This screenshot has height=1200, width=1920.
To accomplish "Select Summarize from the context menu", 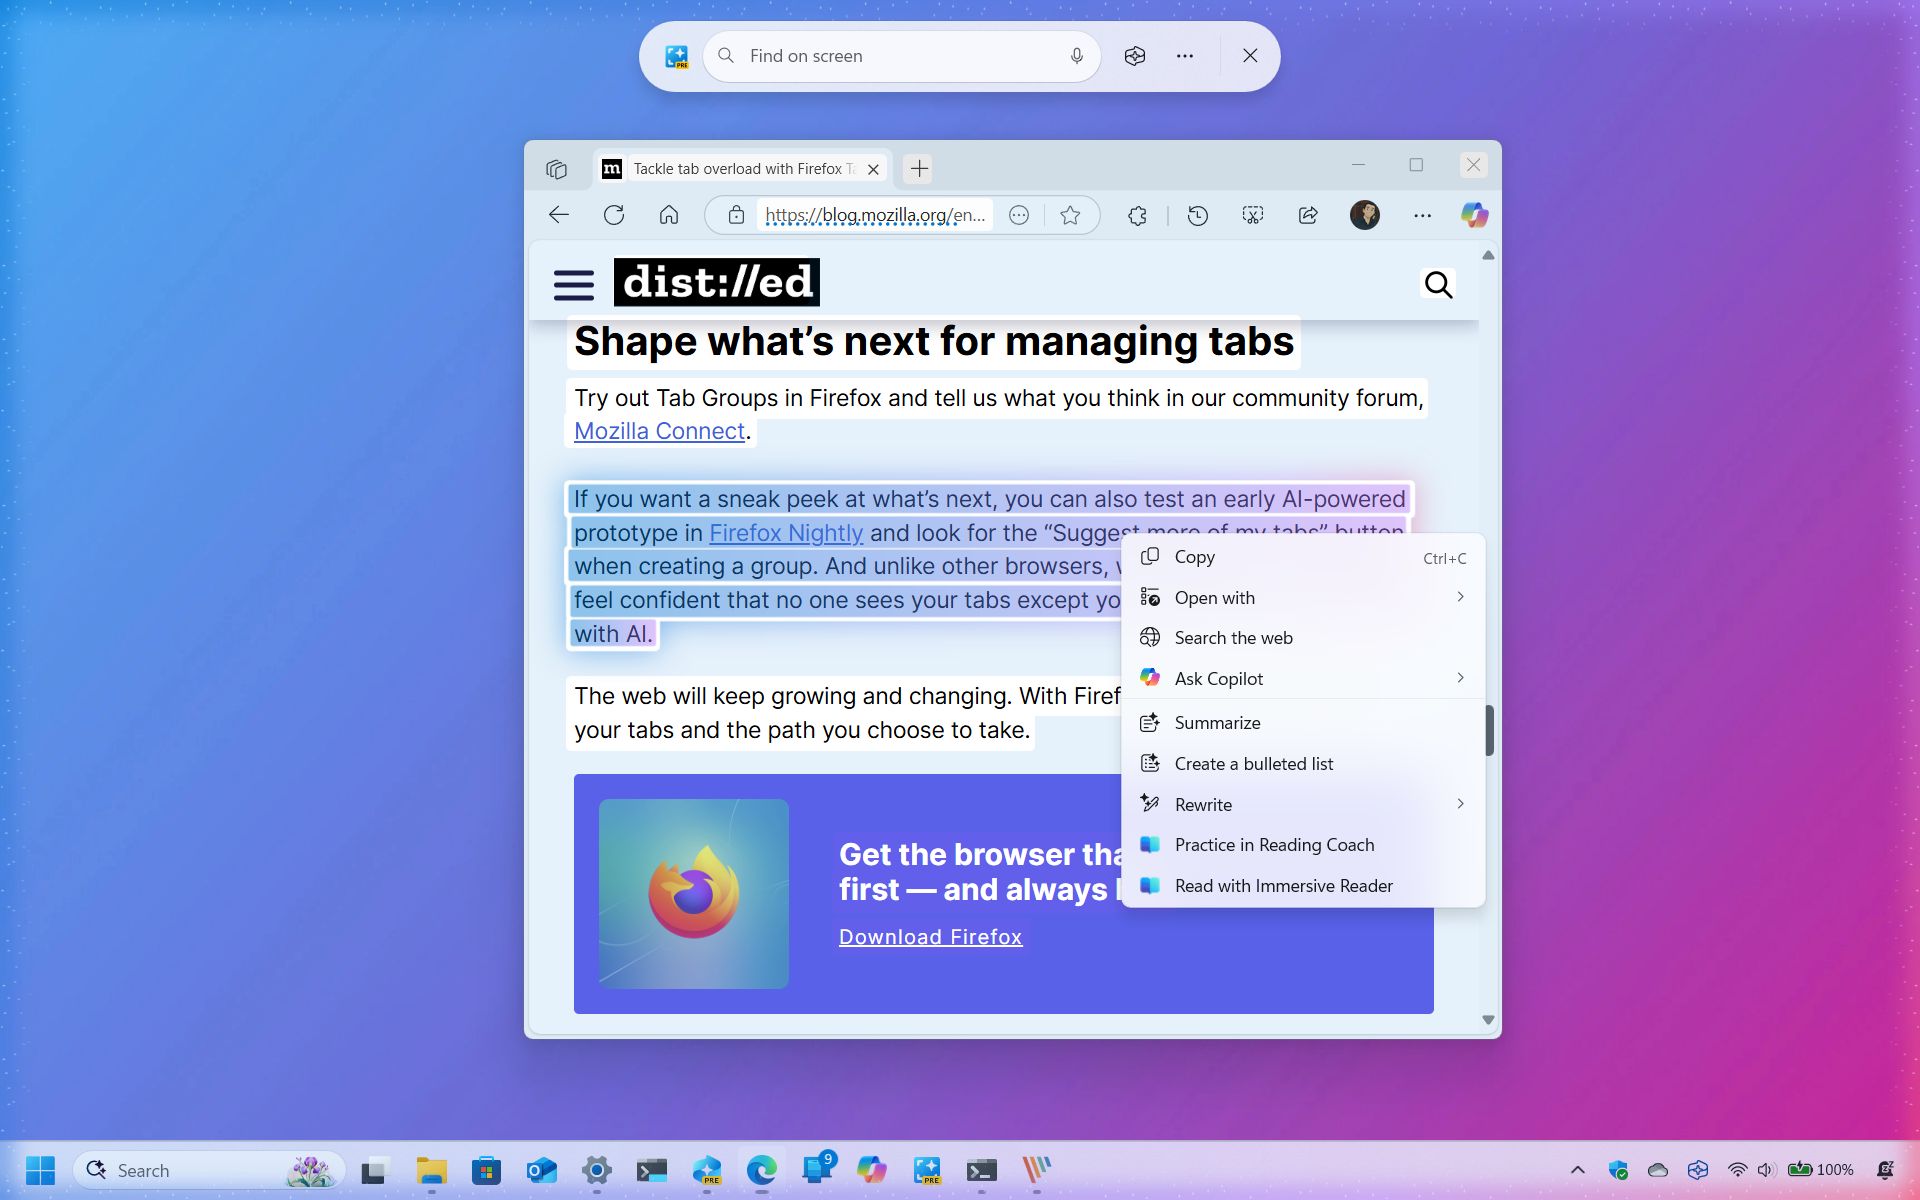I will (x=1217, y=722).
